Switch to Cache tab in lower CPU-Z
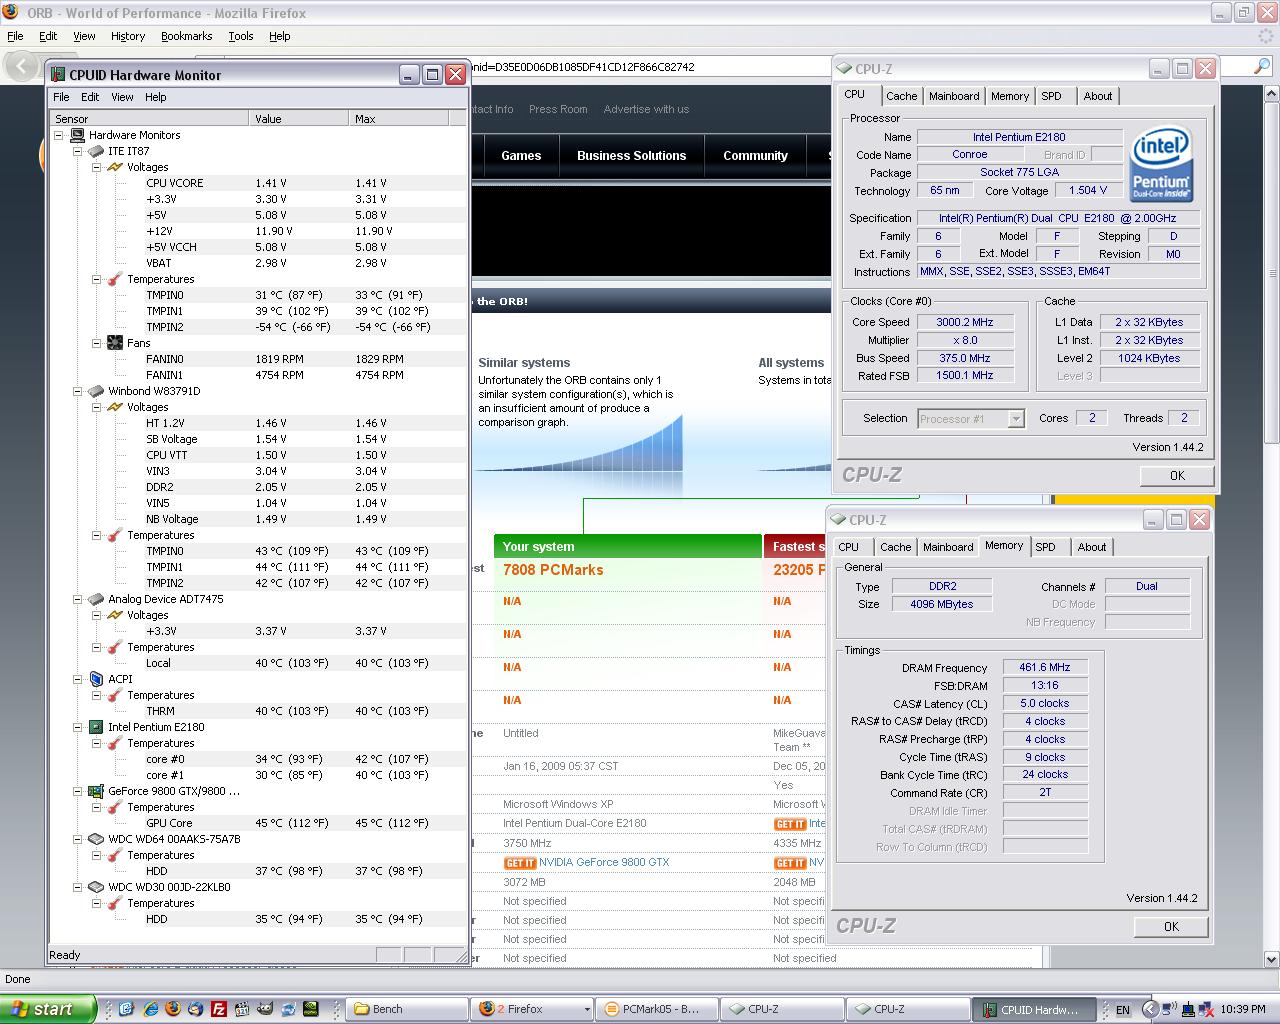This screenshot has height=1024, width=1280. point(895,547)
